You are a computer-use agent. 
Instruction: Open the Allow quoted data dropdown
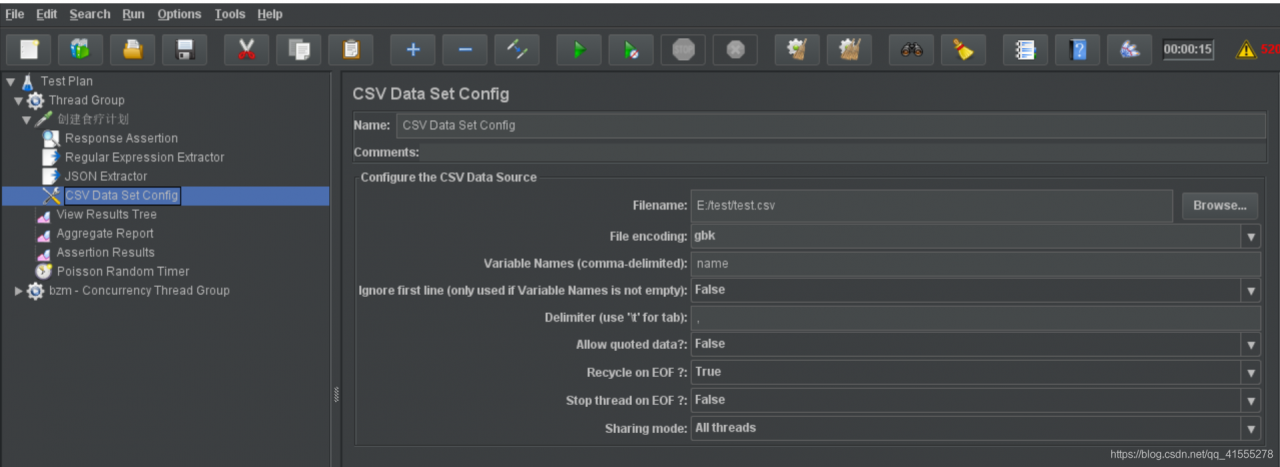click(x=1250, y=344)
